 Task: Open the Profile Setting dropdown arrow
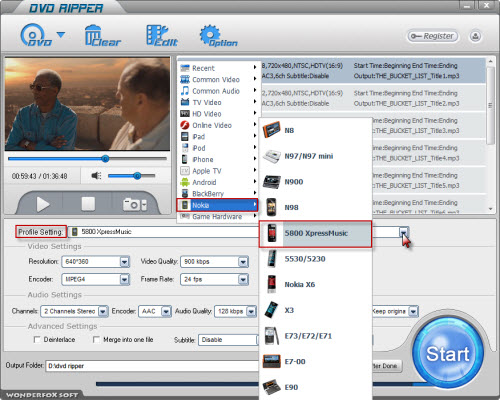[x=404, y=232]
